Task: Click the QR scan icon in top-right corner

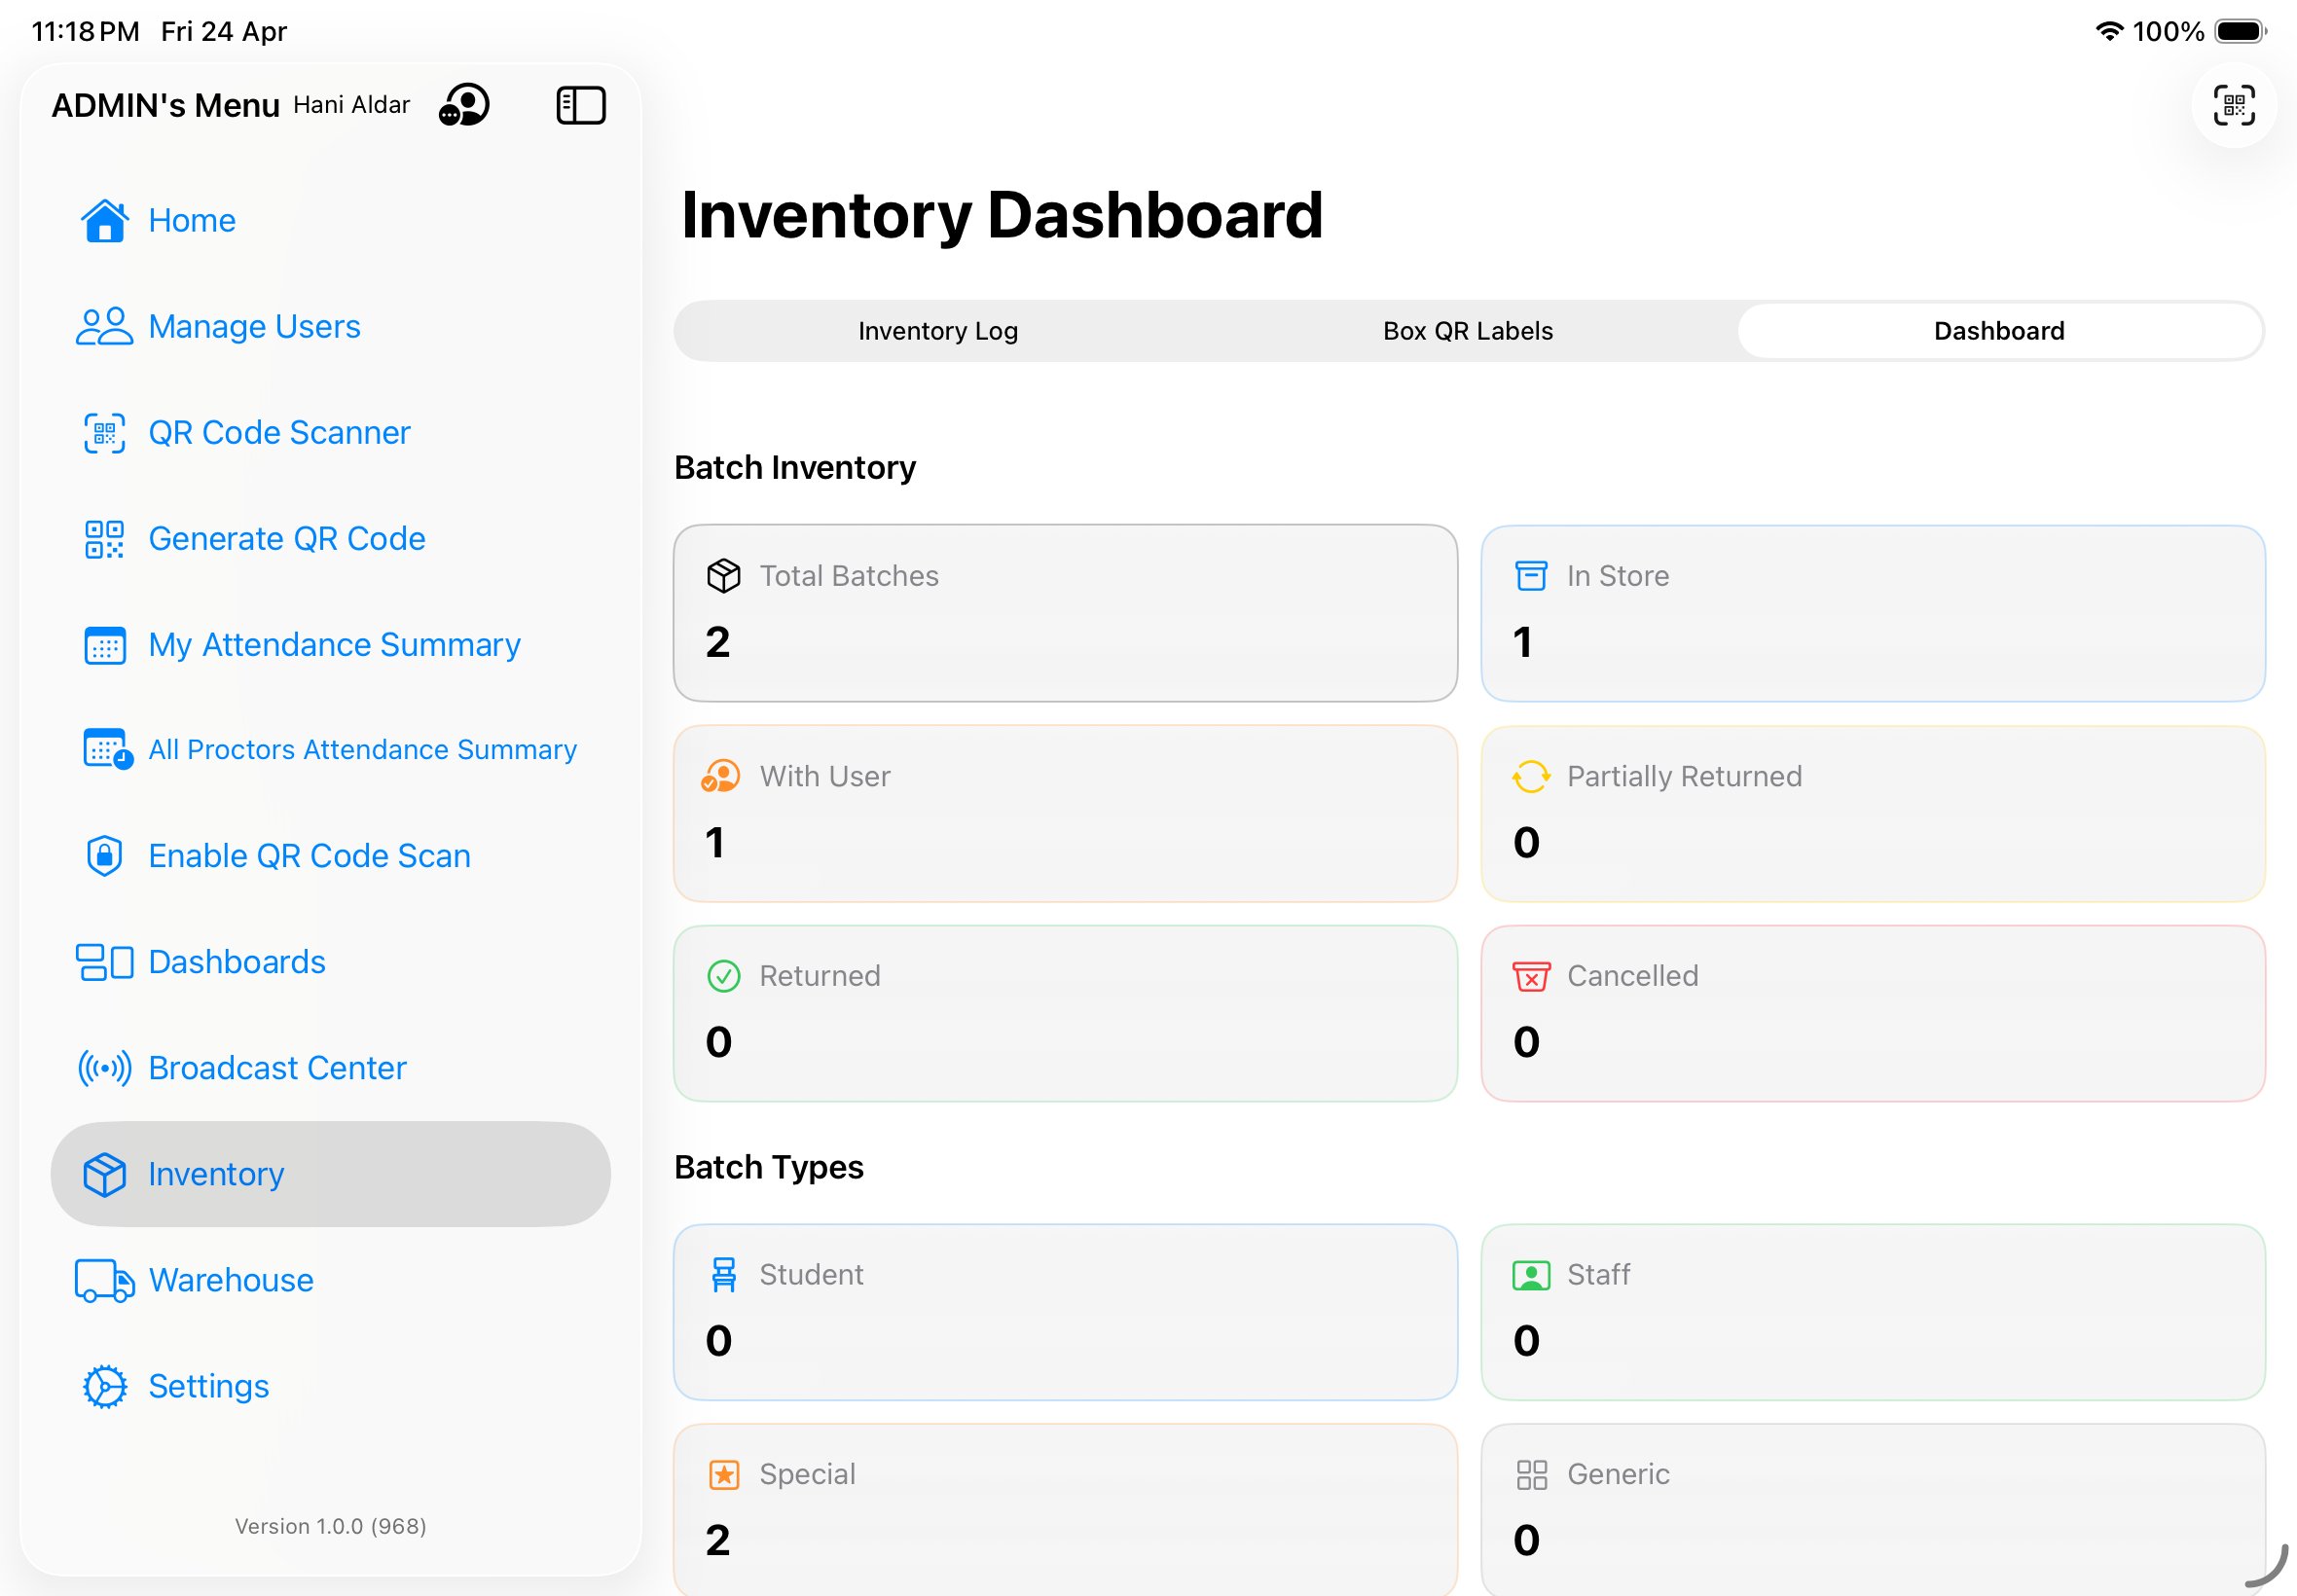Action: pyautogui.click(x=2233, y=105)
